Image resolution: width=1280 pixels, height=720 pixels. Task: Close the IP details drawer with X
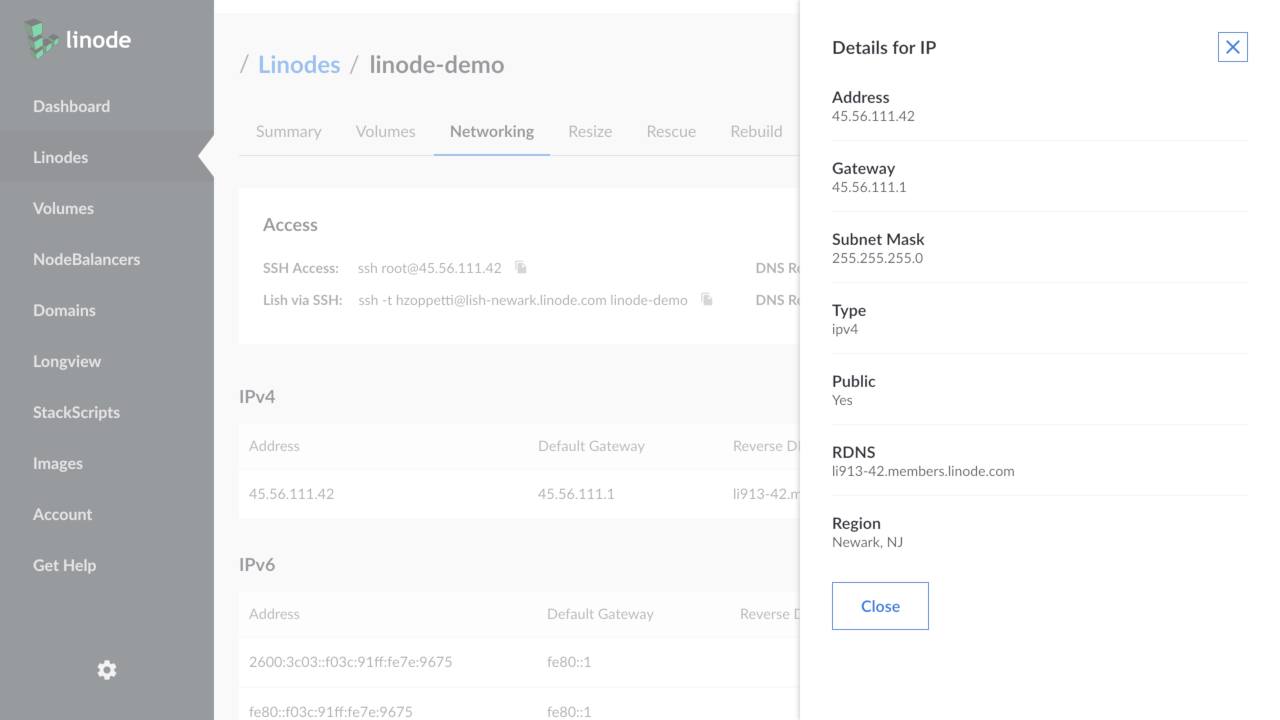1232,47
